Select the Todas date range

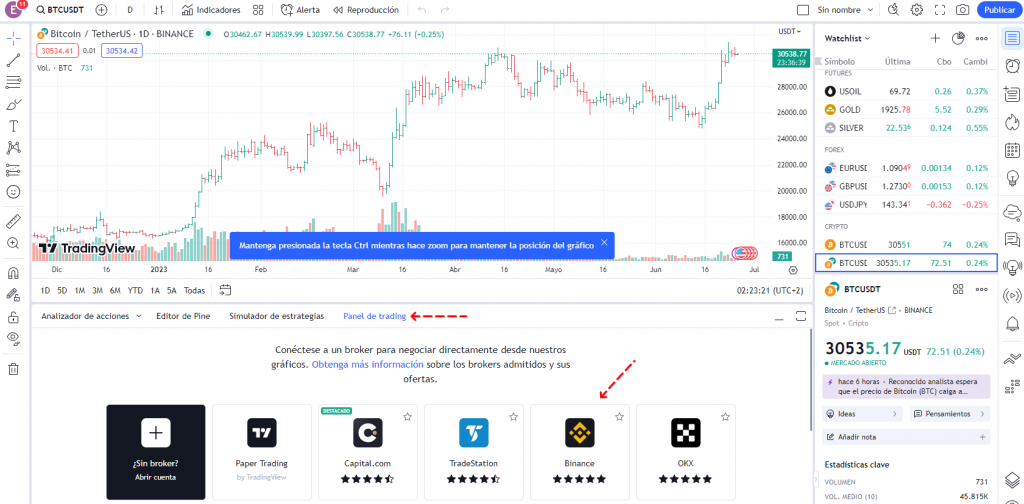[194, 291]
